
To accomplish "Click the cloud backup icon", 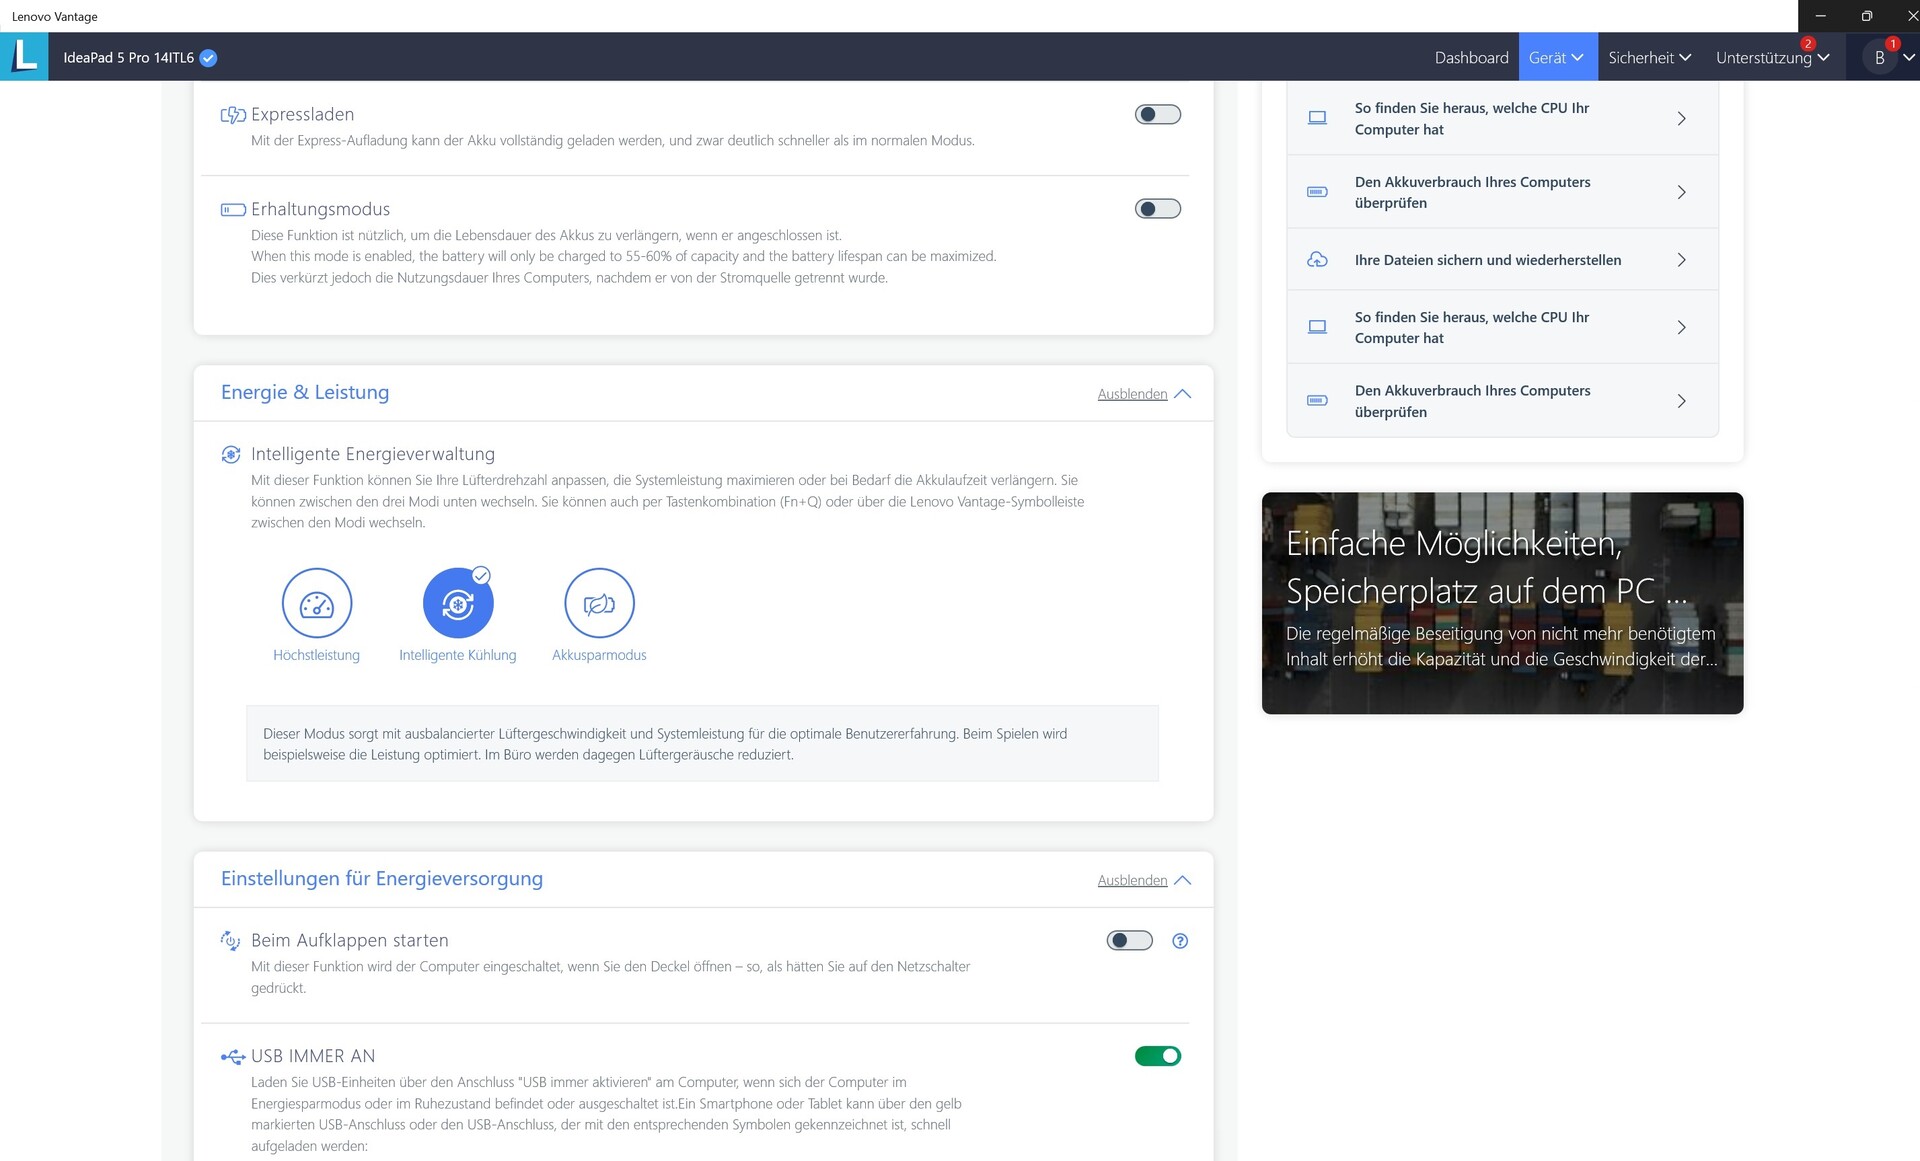I will tap(1317, 260).
